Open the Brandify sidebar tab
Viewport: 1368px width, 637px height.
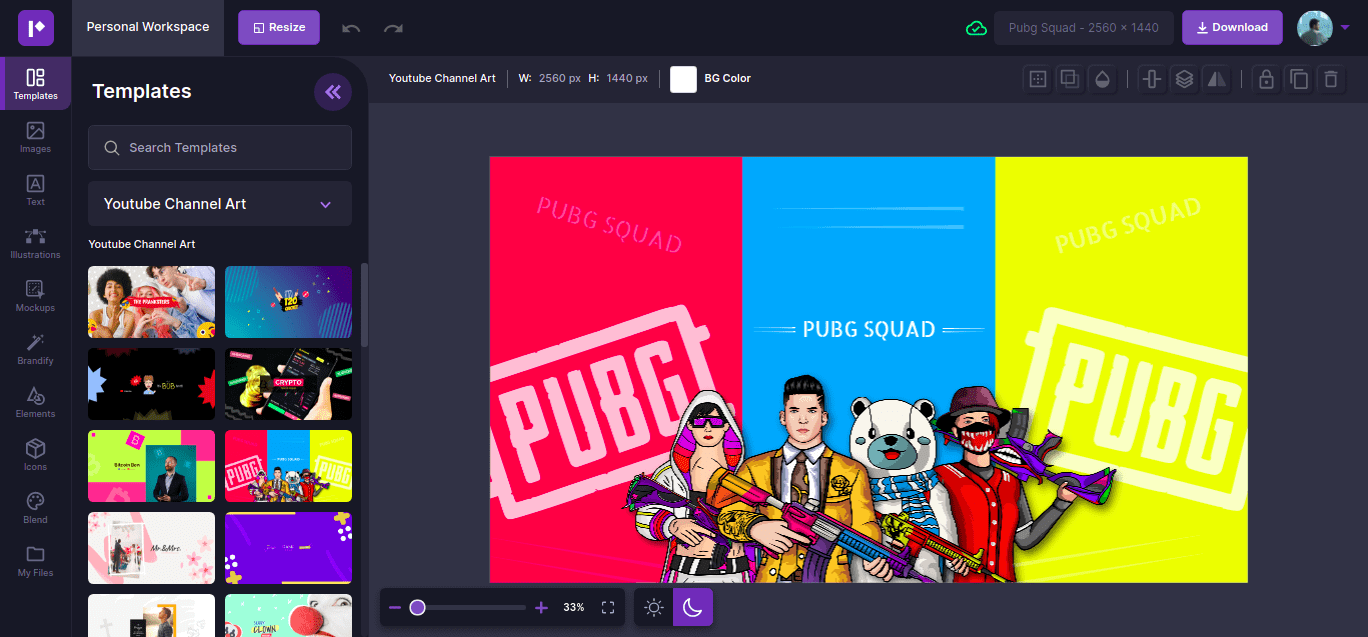(35, 349)
